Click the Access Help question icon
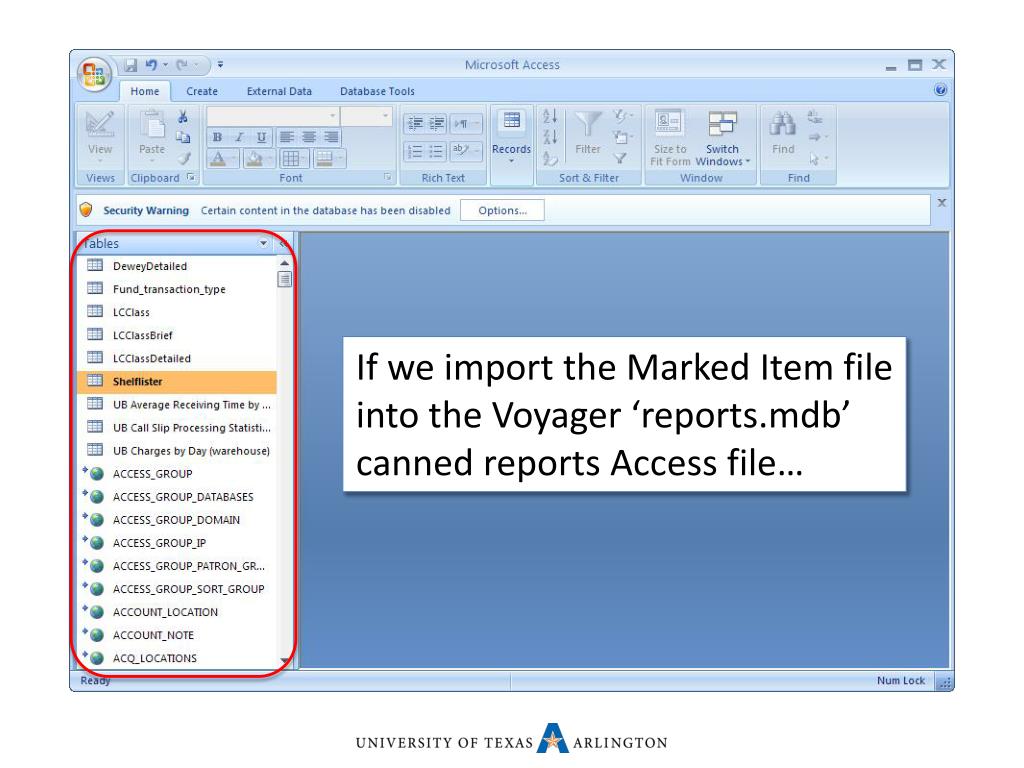The width and height of the screenshot is (1024, 768). point(940,90)
